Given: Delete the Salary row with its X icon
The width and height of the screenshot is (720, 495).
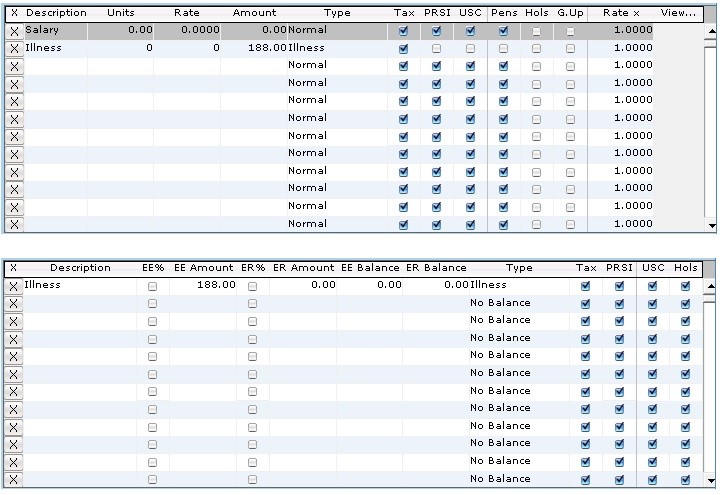Looking at the screenshot, I should [14, 31].
